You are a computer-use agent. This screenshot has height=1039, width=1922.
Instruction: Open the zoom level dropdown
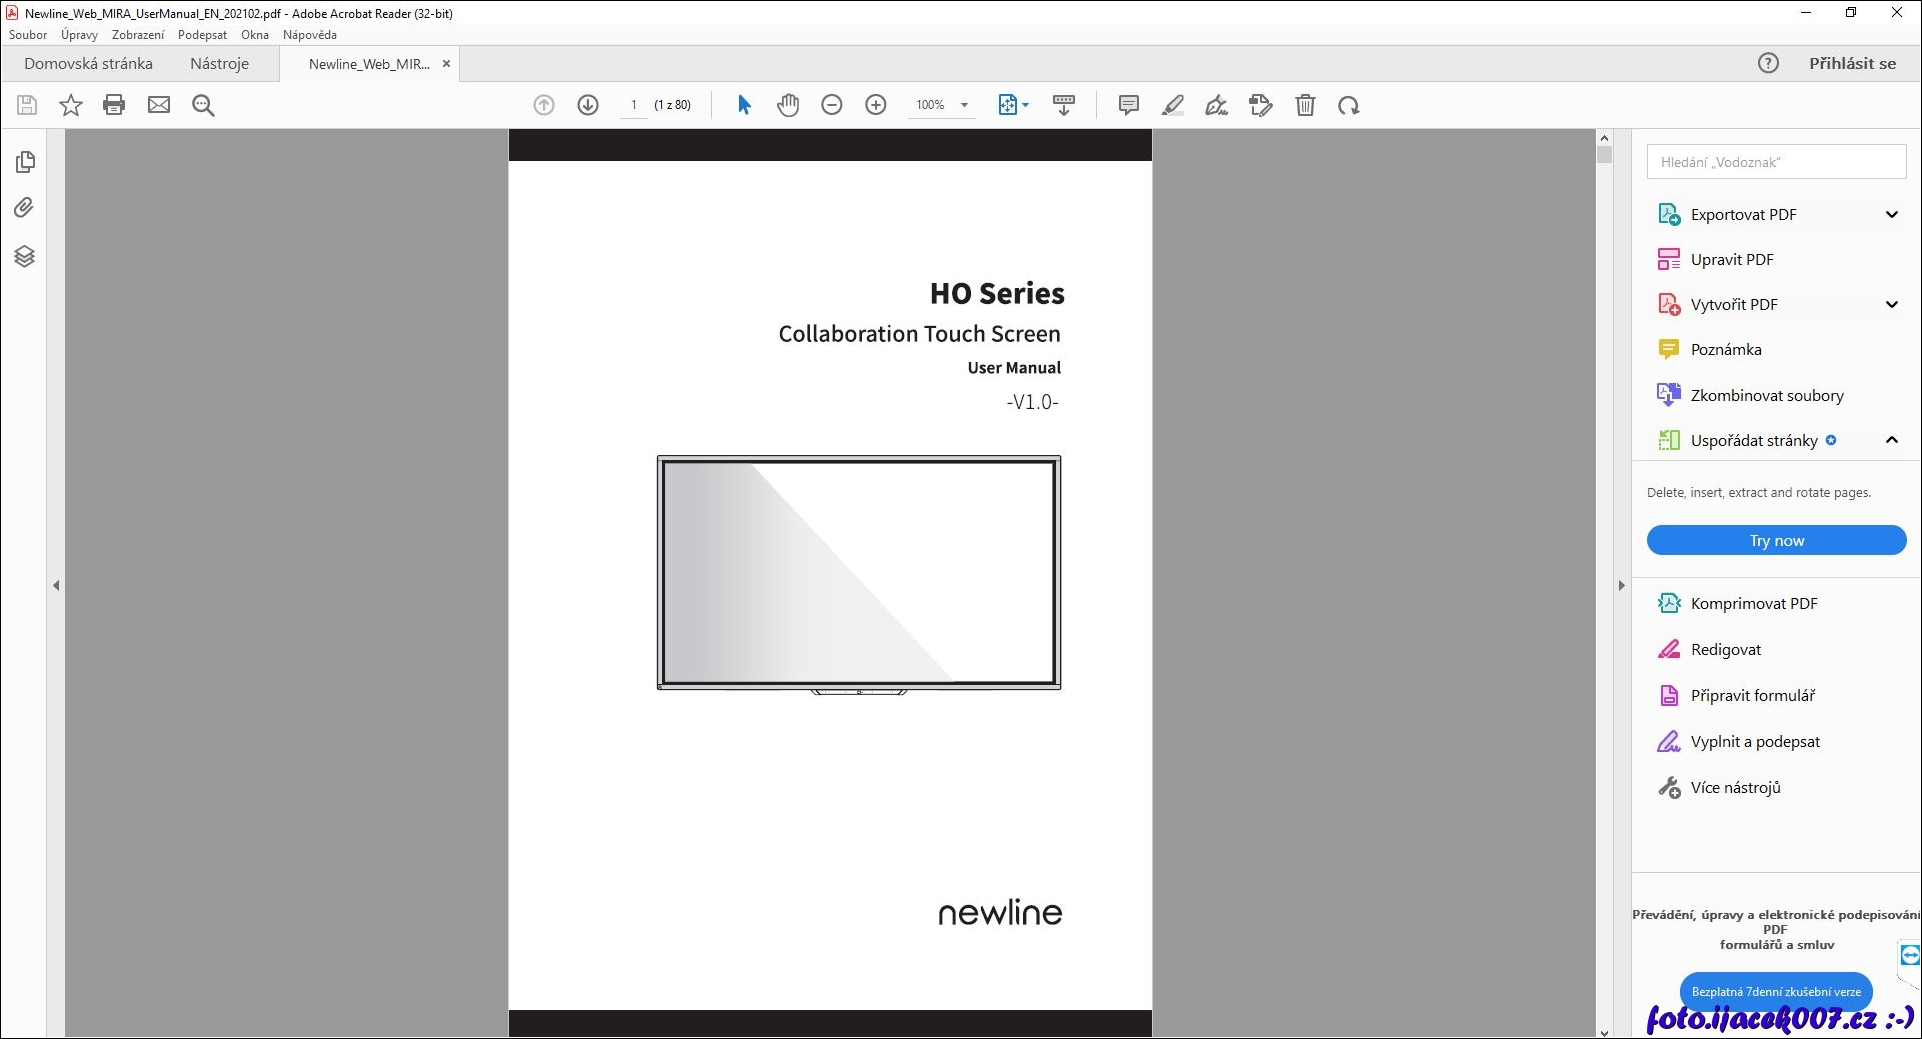pos(964,105)
